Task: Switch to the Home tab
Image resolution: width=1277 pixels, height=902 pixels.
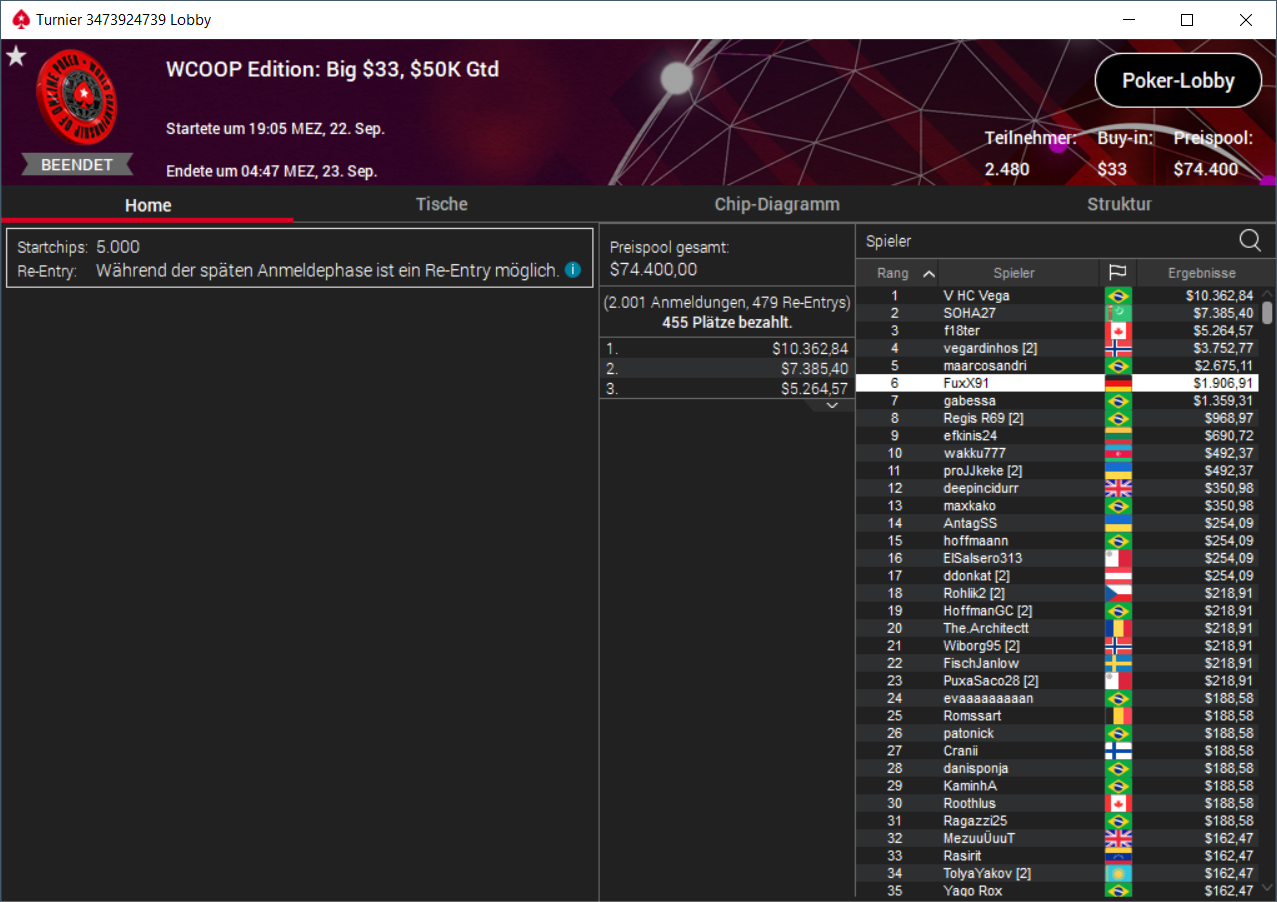Action: pyautogui.click(x=148, y=205)
